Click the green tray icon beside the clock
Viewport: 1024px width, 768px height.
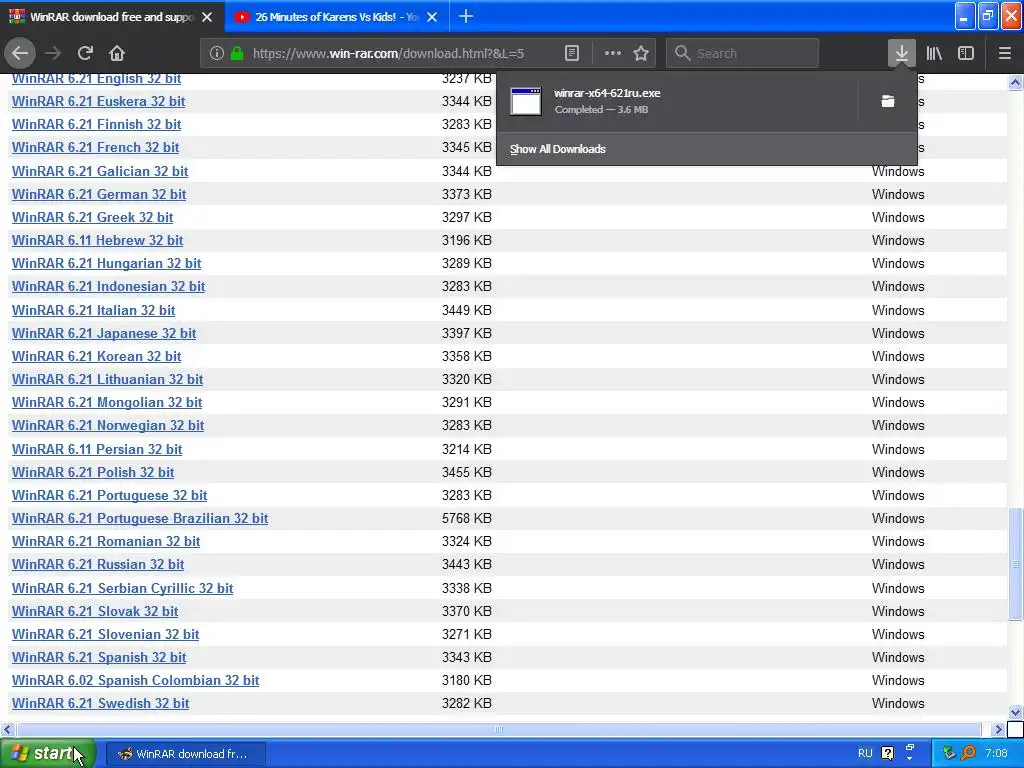(x=949, y=753)
